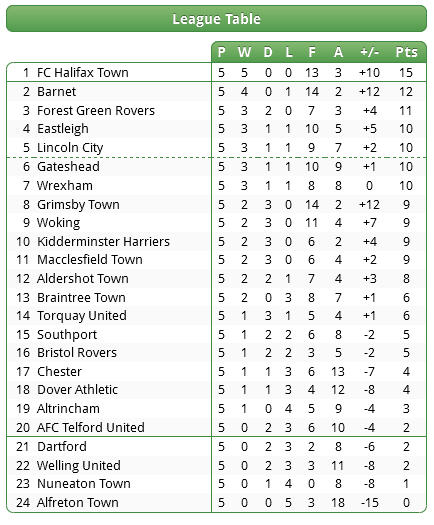Click Wrexham team name

pos(65,185)
